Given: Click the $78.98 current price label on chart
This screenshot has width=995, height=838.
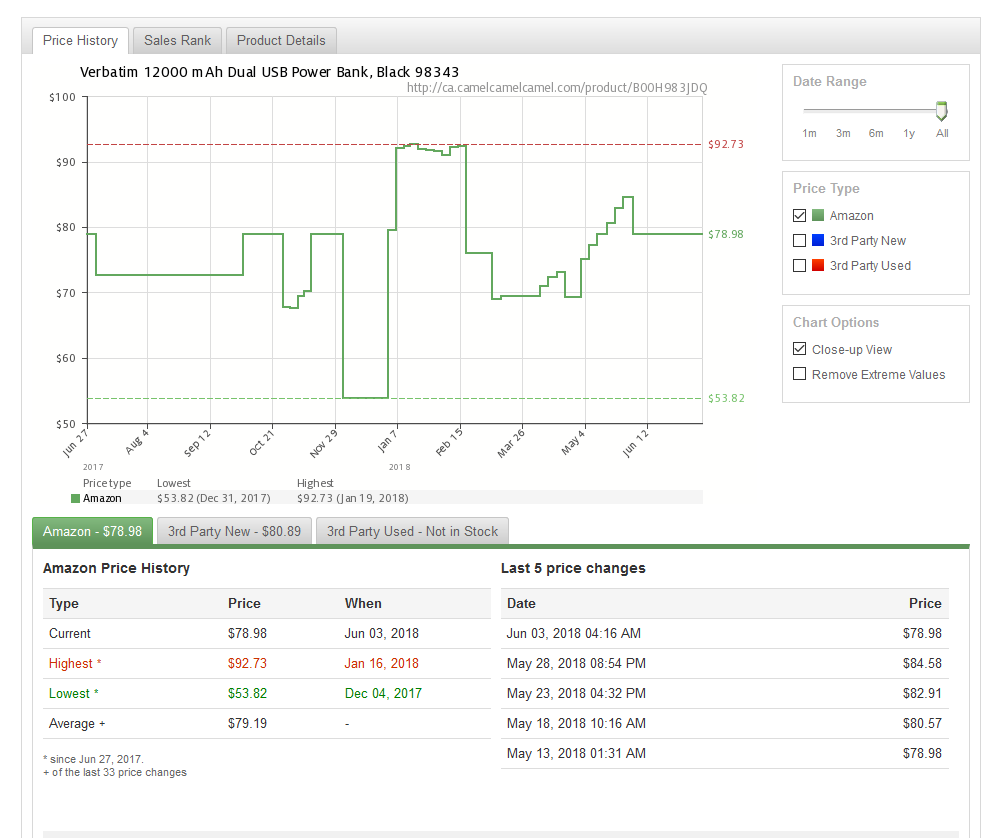Looking at the screenshot, I should [x=726, y=234].
